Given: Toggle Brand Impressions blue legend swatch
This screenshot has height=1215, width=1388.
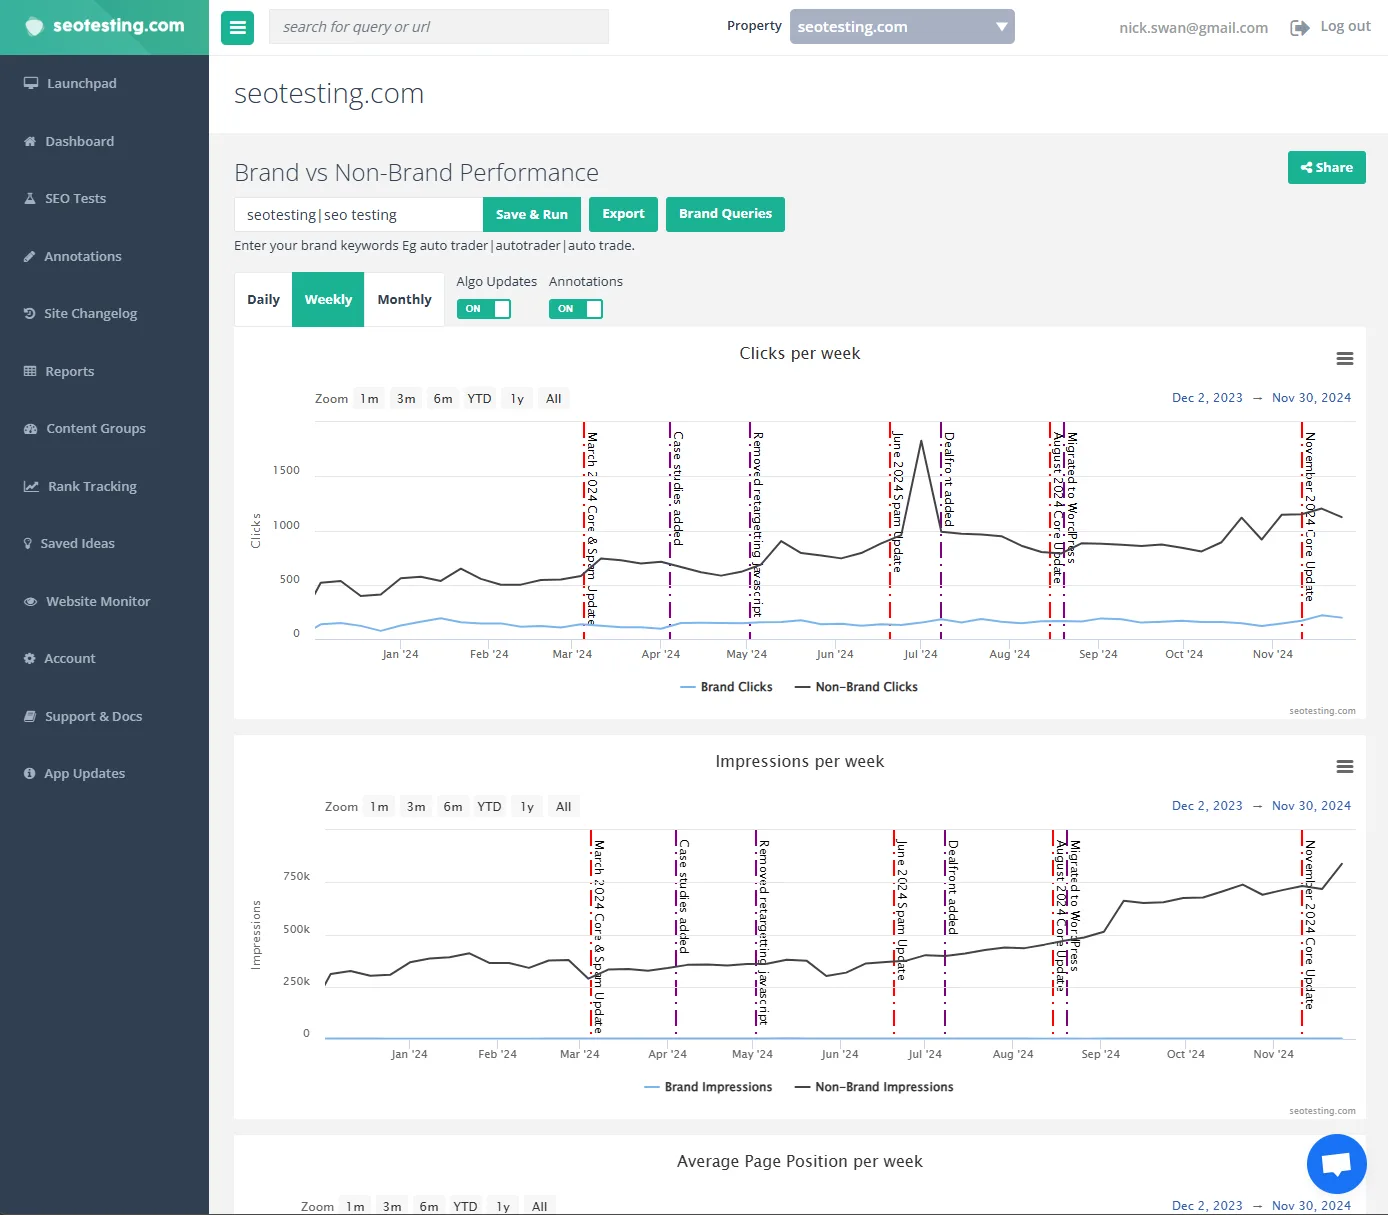Looking at the screenshot, I should pos(652,1087).
